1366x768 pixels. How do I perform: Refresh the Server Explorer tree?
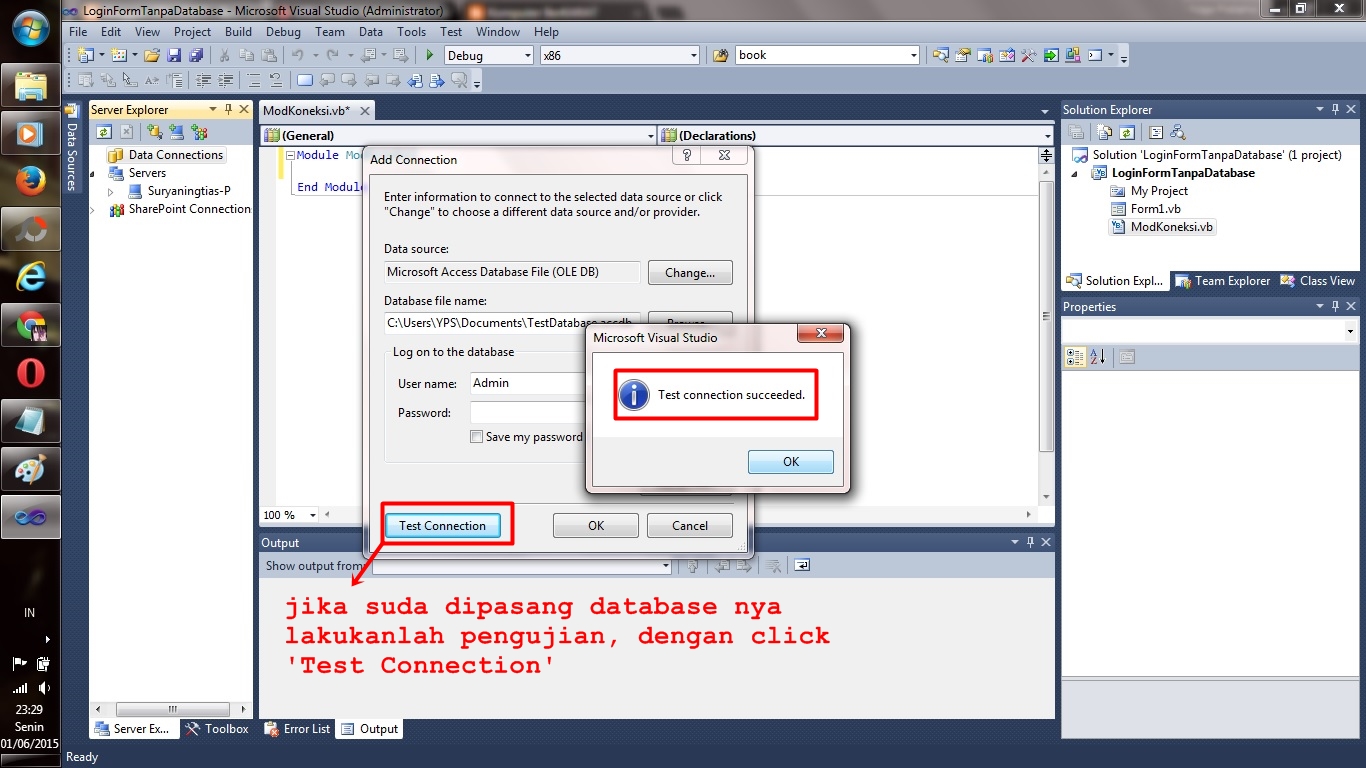(104, 132)
